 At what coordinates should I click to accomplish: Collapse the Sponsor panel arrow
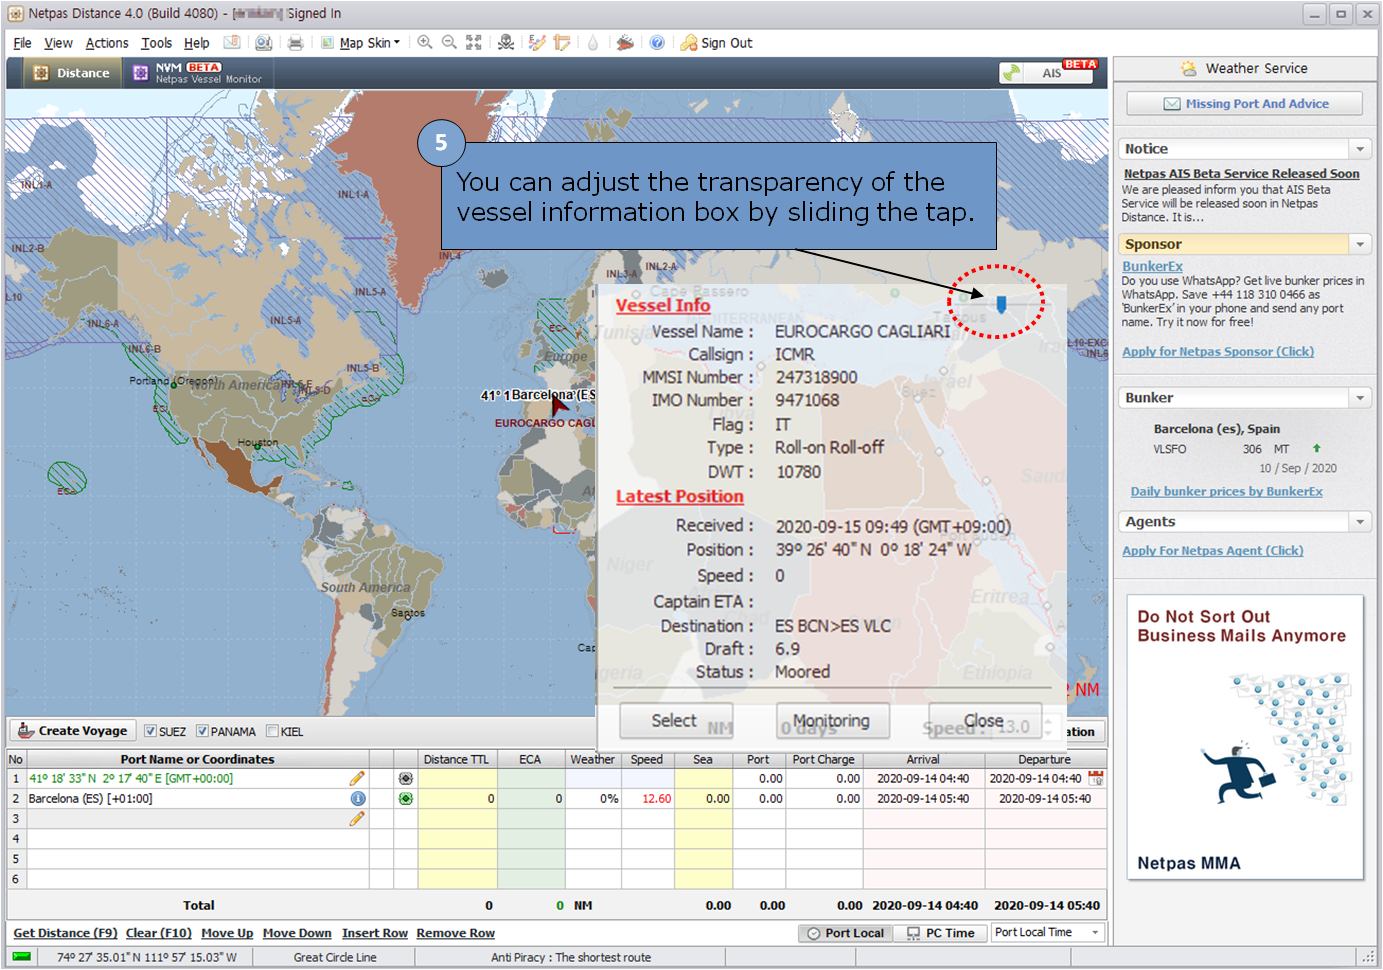click(1360, 244)
